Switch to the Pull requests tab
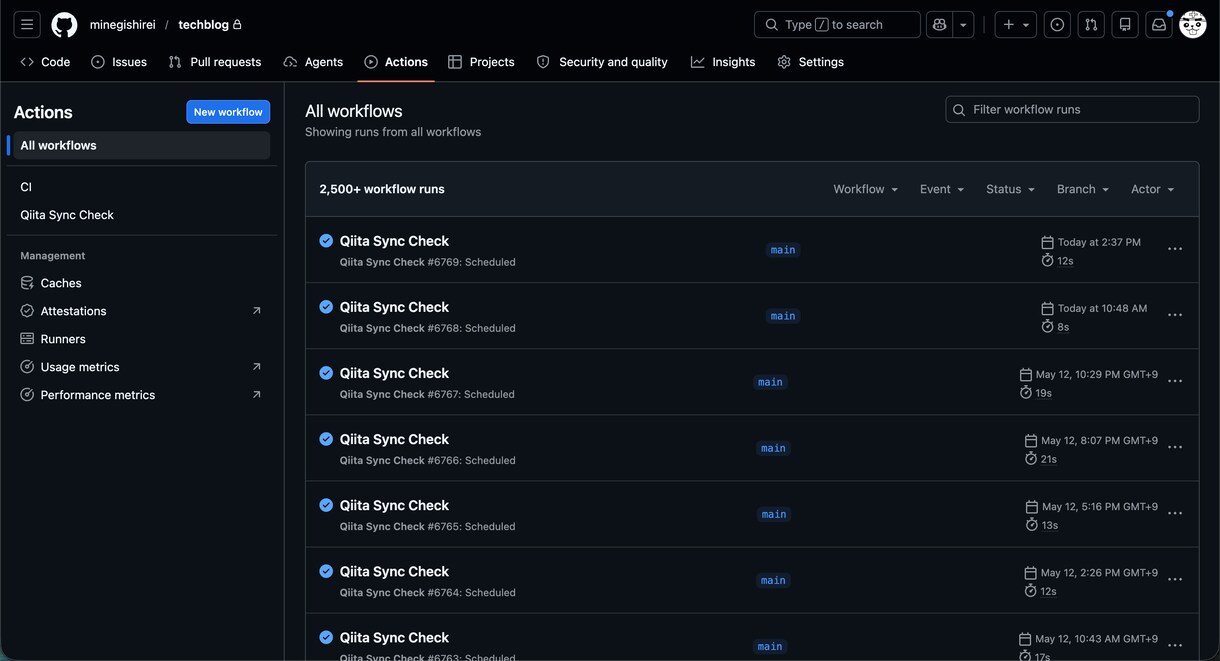Viewport: 1220px width, 661px height. pyautogui.click(x=215, y=62)
